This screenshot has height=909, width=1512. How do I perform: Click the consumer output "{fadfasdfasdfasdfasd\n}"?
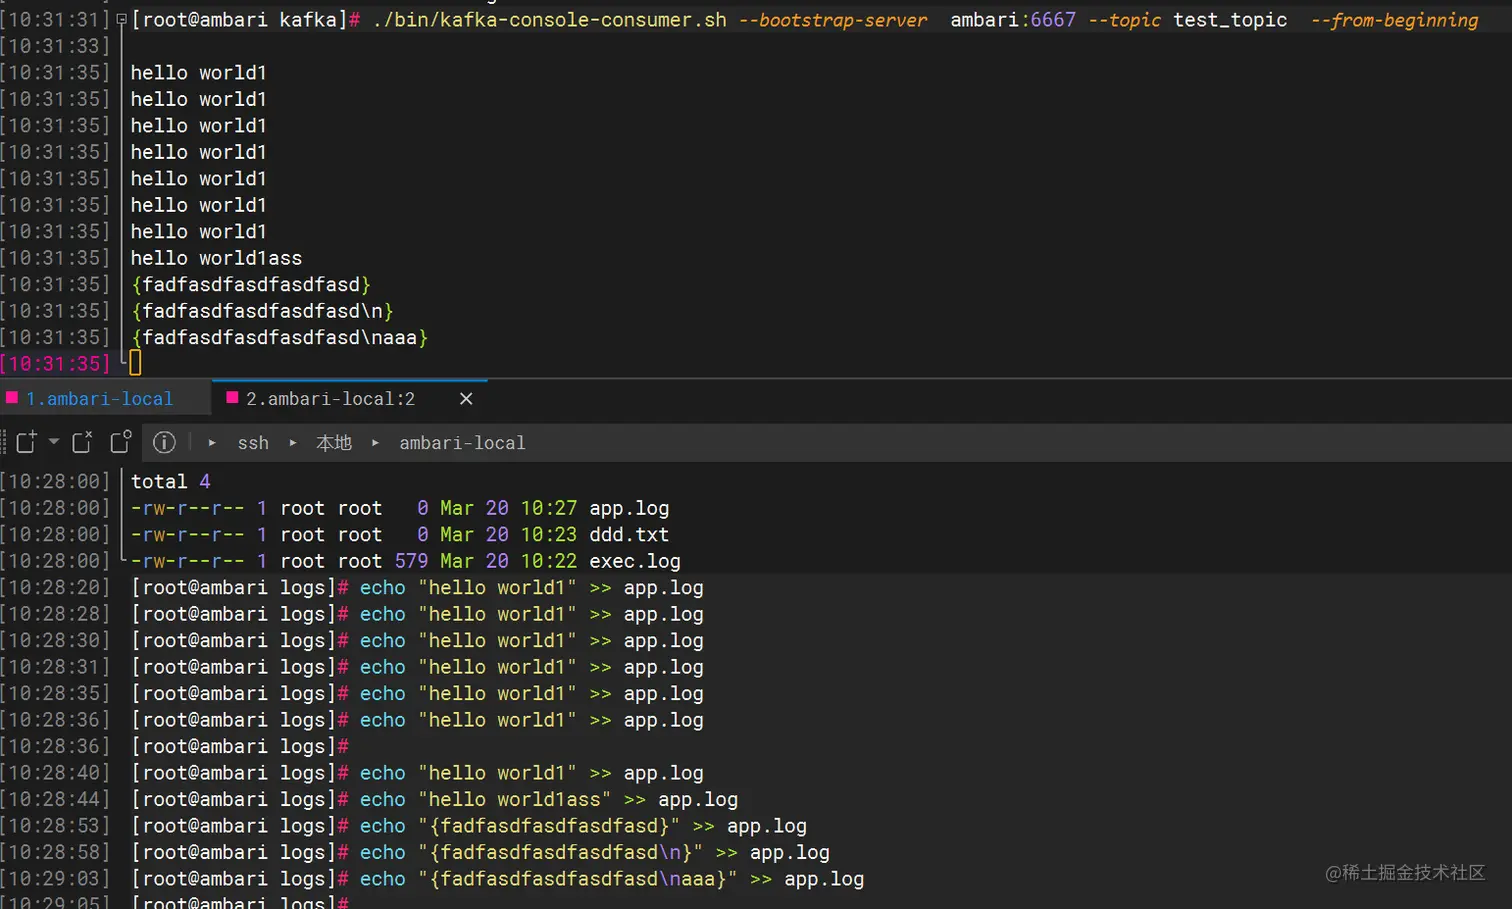click(x=262, y=311)
